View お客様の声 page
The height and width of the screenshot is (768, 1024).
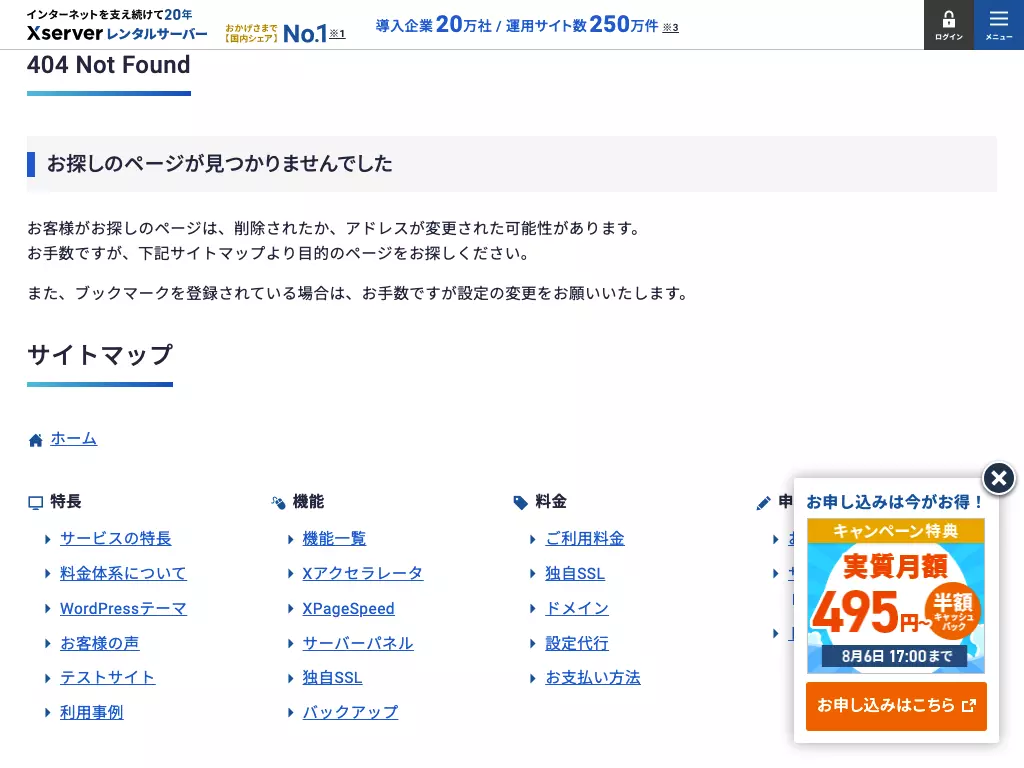click(99, 643)
